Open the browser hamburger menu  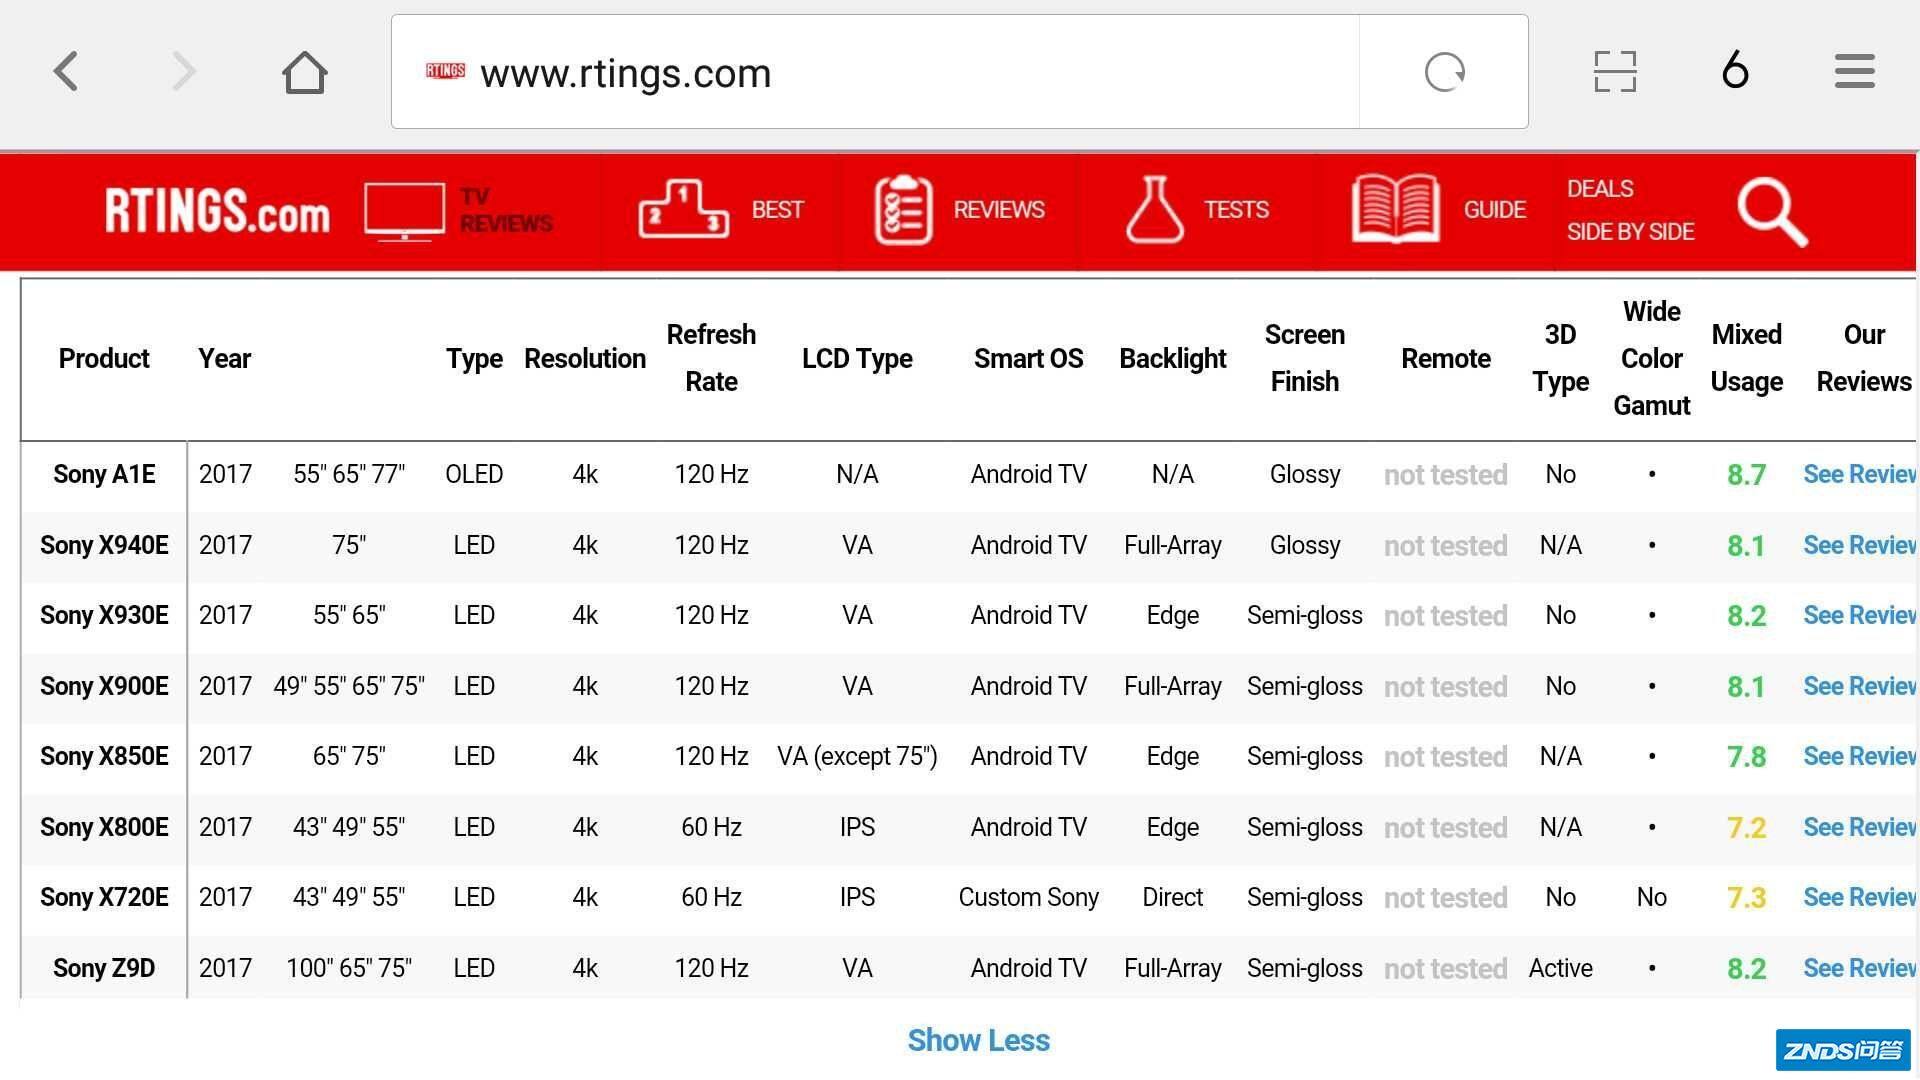1855,72
